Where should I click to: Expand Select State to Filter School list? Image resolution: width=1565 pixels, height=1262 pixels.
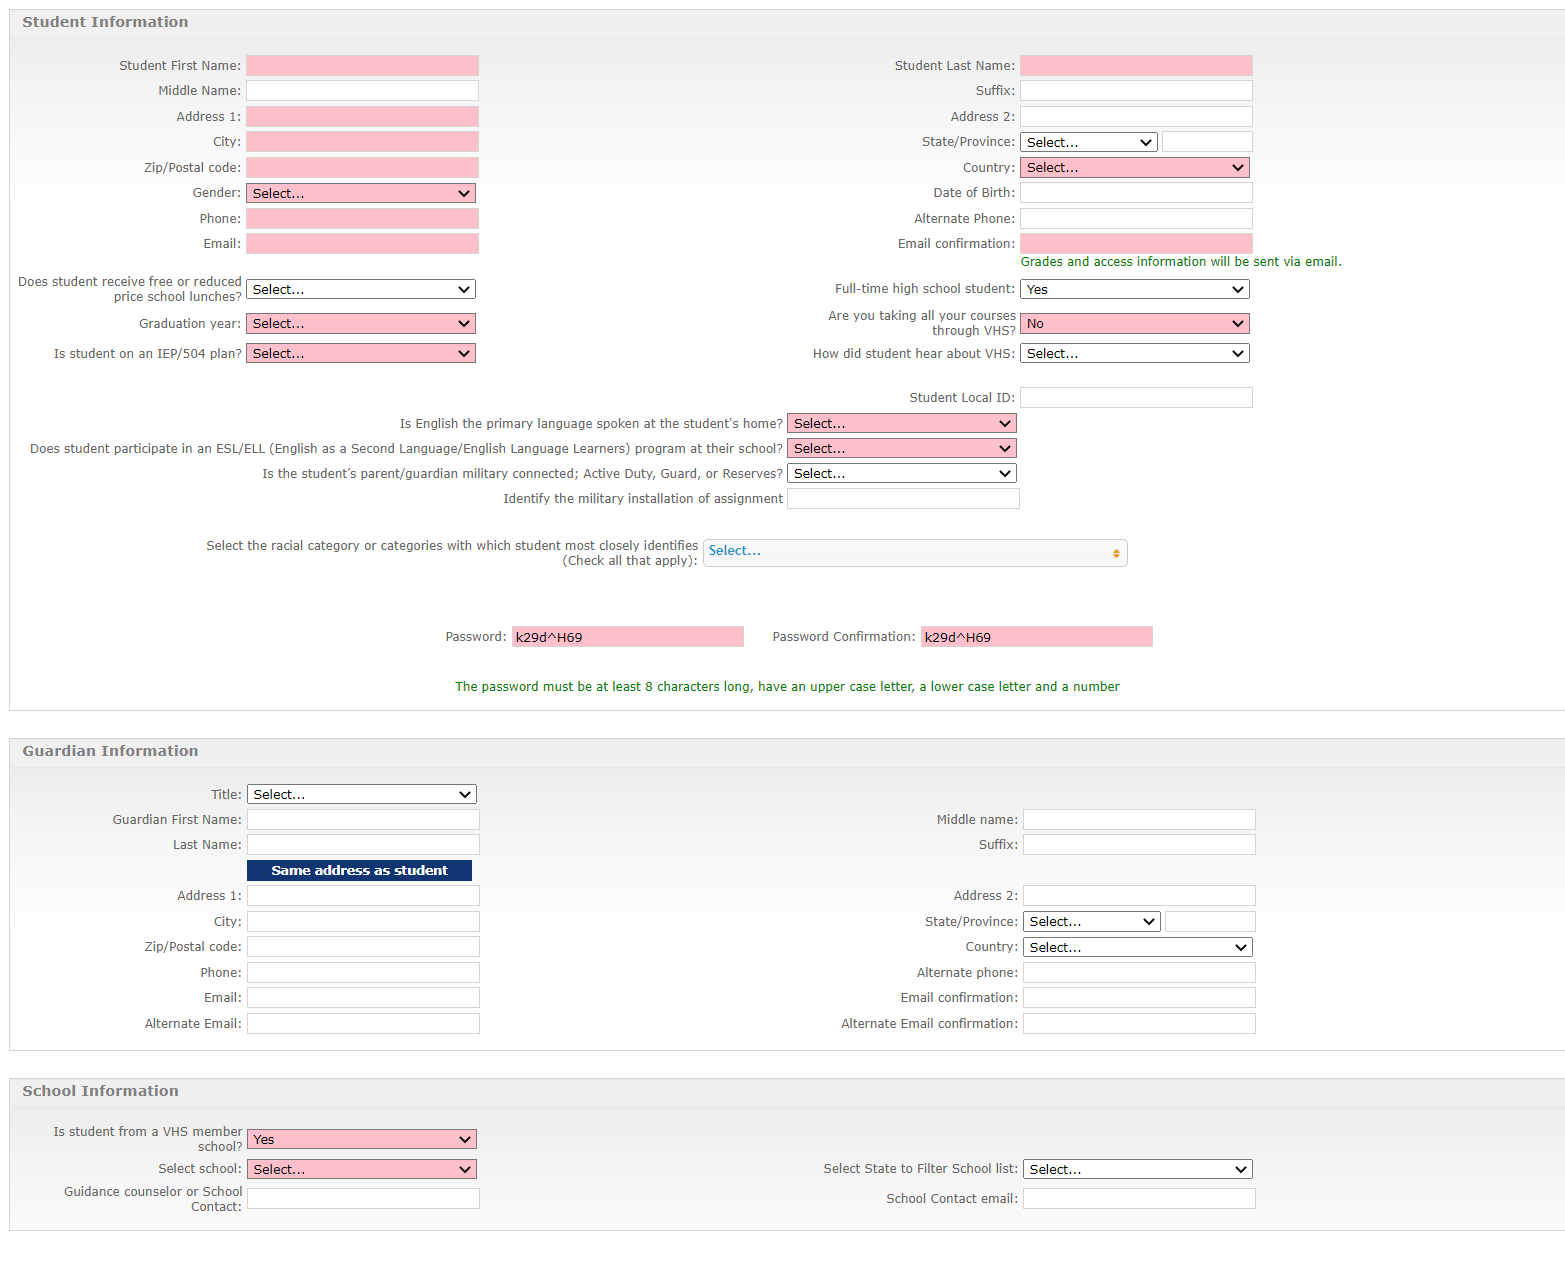(x=1137, y=1169)
